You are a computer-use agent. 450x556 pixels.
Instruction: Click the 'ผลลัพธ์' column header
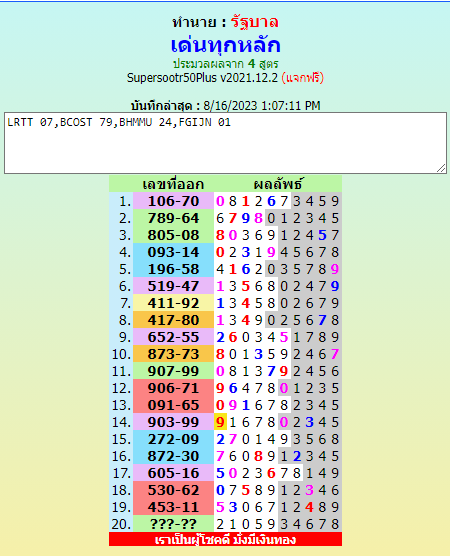point(278,184)
